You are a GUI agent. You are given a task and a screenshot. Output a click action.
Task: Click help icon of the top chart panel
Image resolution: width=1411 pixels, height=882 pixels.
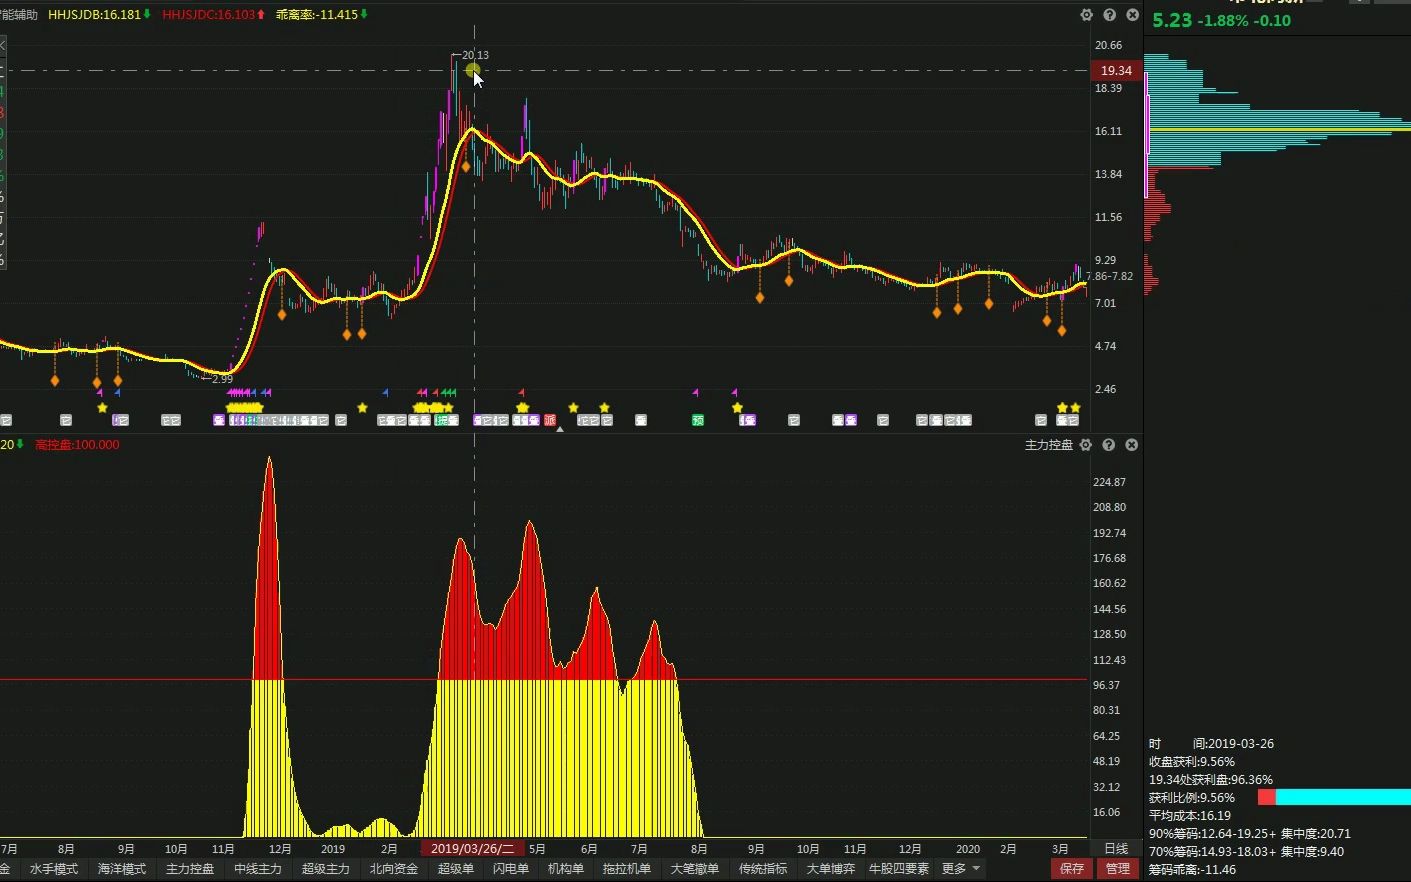1109,15
